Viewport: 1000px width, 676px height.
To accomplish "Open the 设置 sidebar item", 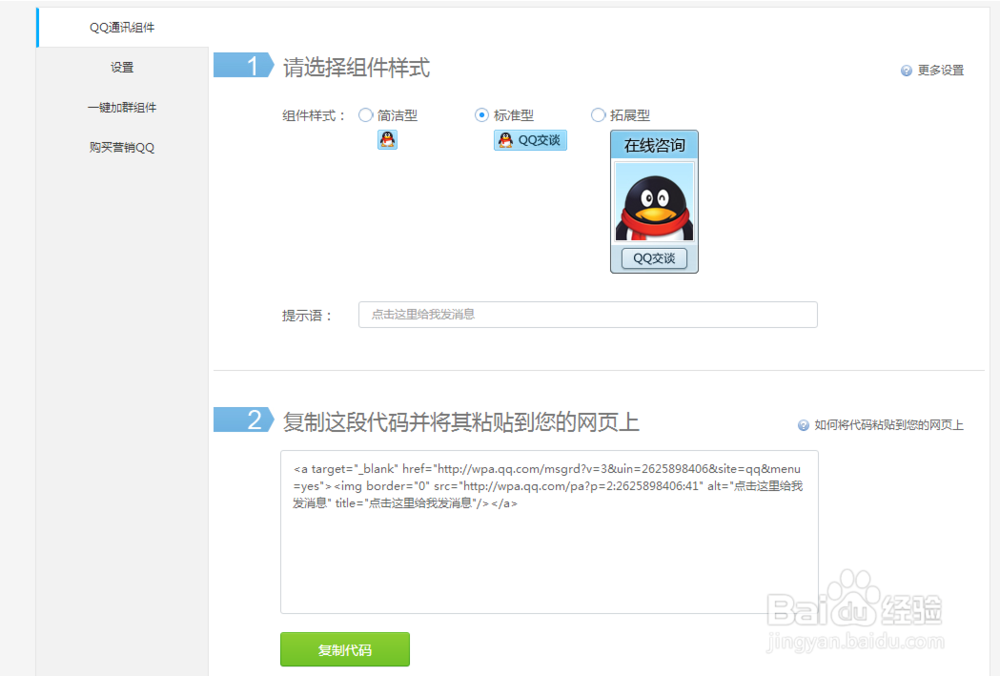I will (x=122, y=68).
